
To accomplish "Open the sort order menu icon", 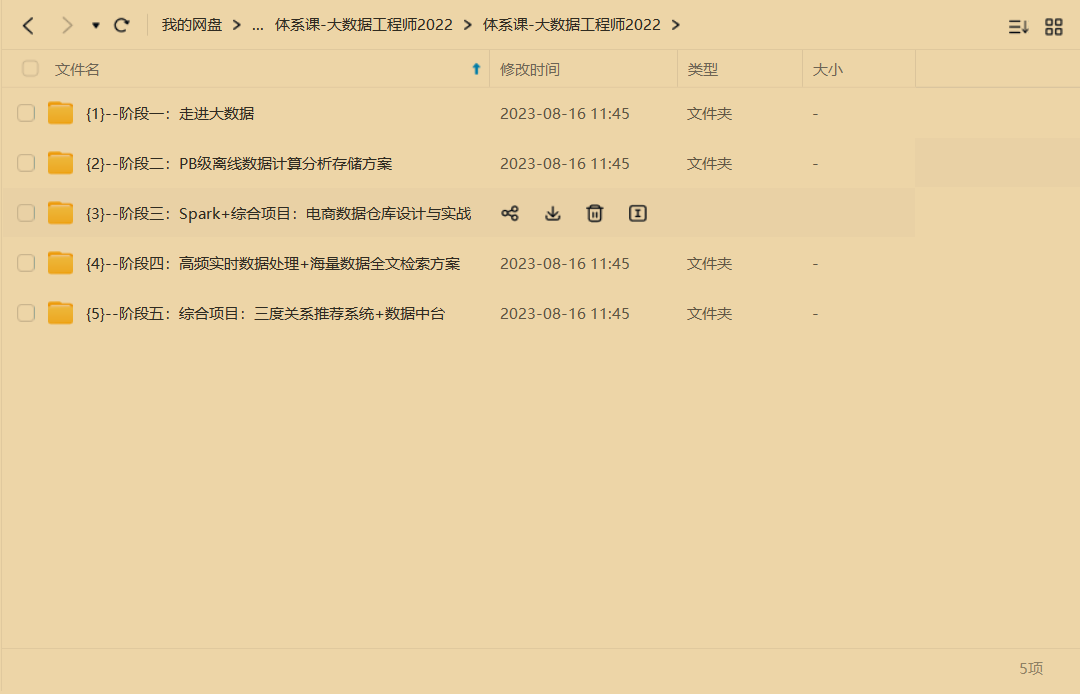I will (x=1018, y=27).
